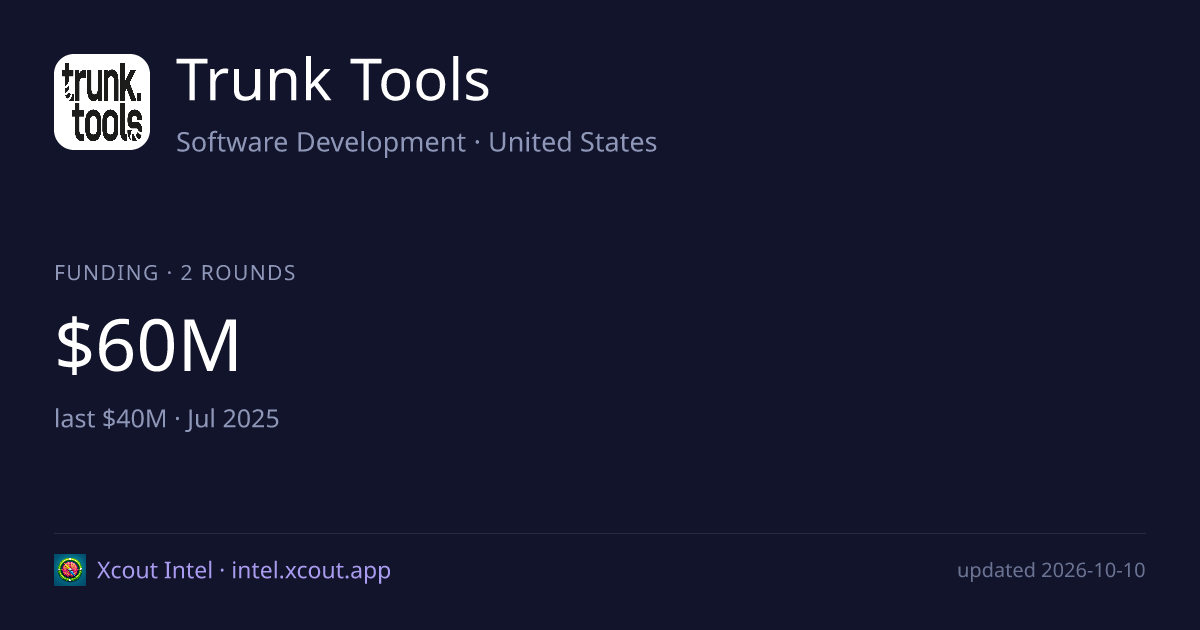Click the 'updated 2026-10-10' timestamp
The height and width of the screenshot is (630, 1200).
pyautogui.click(x=1051, y=571)
